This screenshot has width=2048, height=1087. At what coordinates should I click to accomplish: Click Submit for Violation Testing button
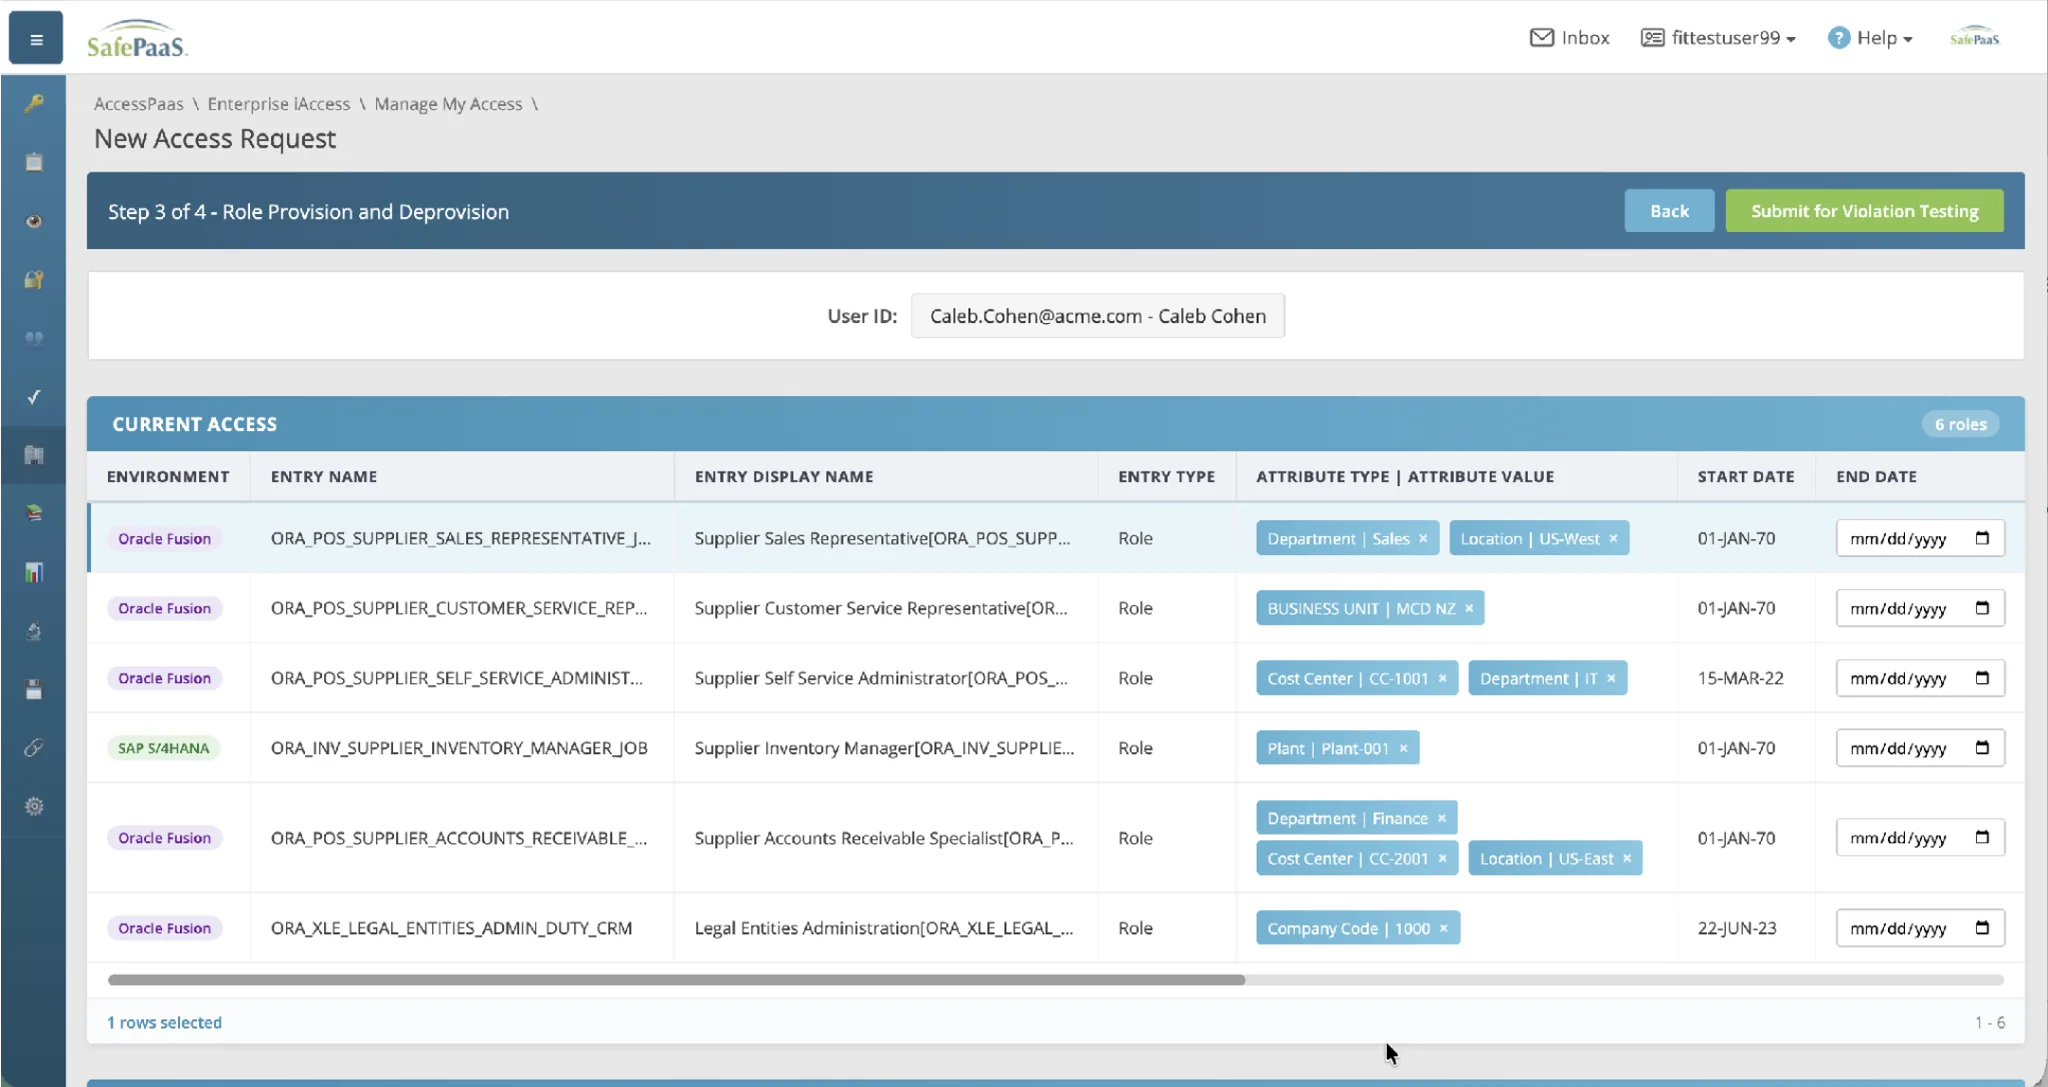pos(1864,211)
